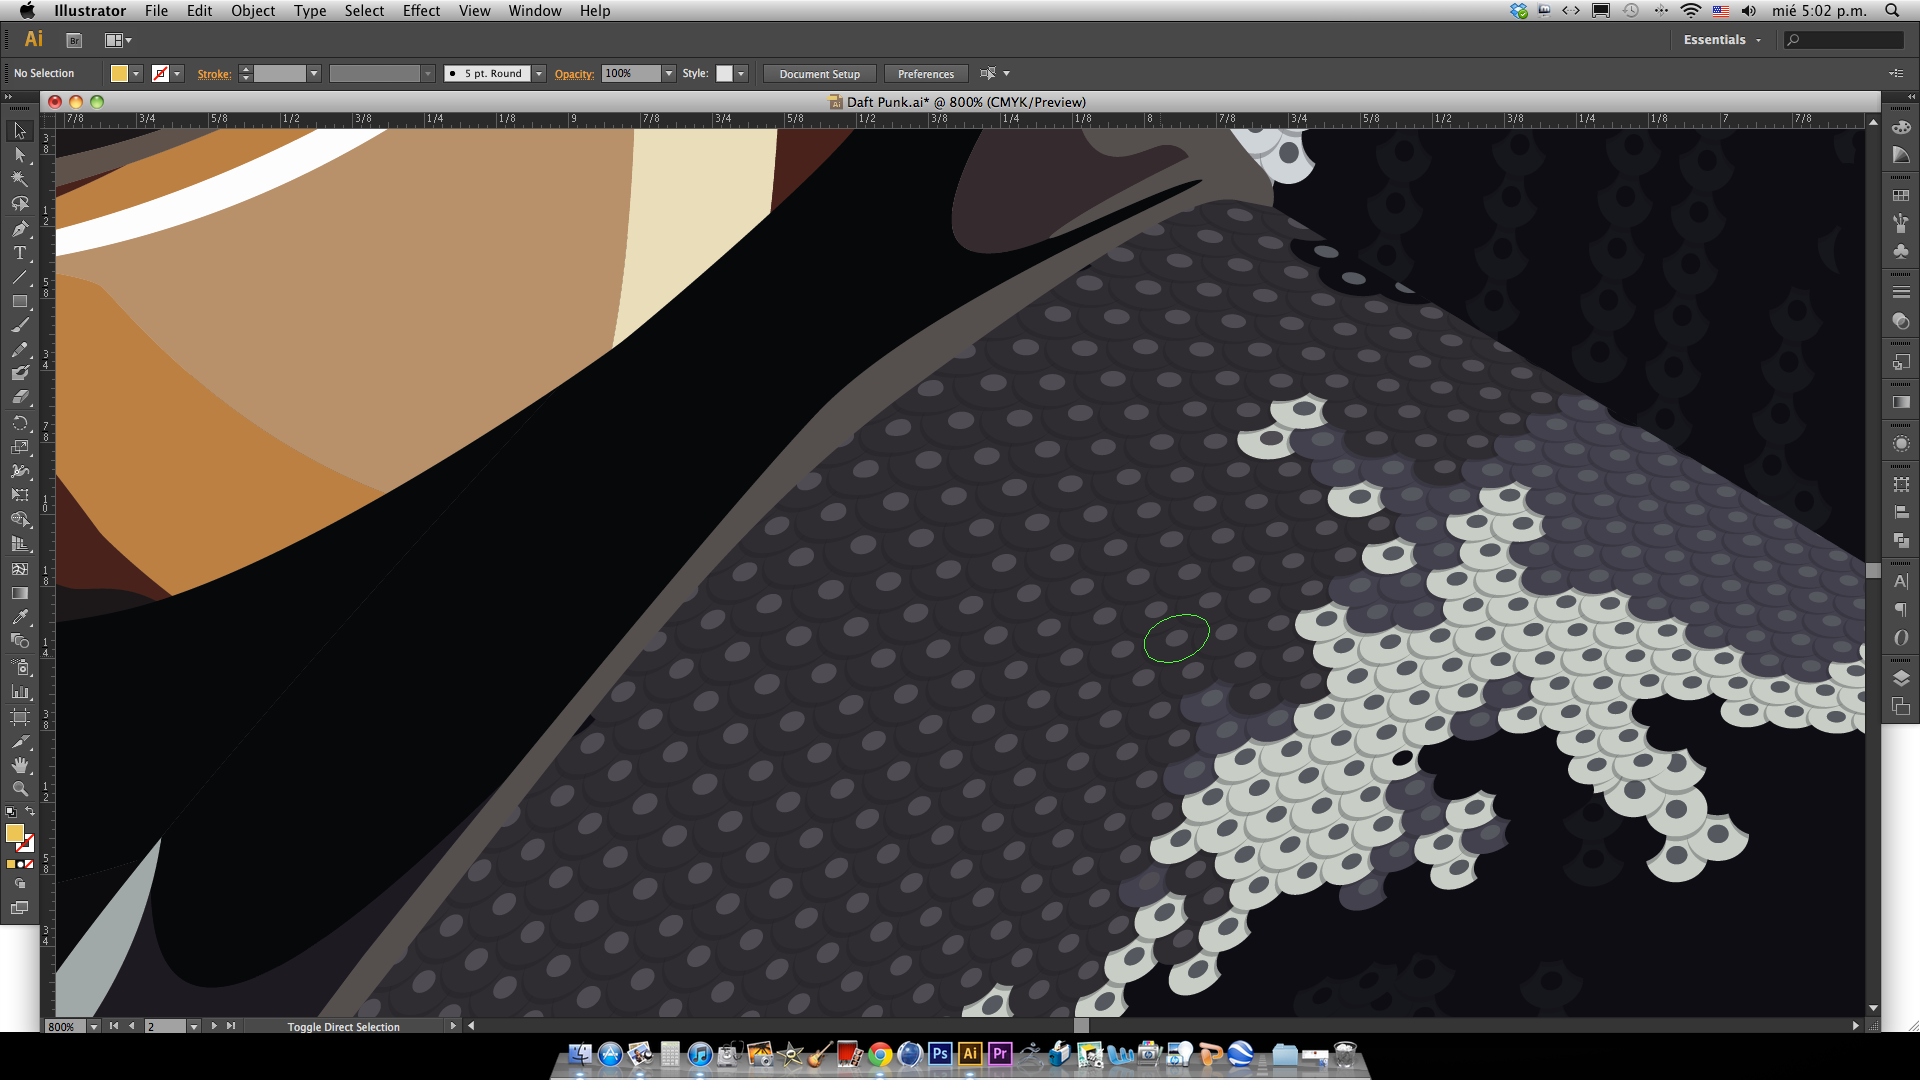Click the Preferences button

pyautogui.click(x=925, y=74)
